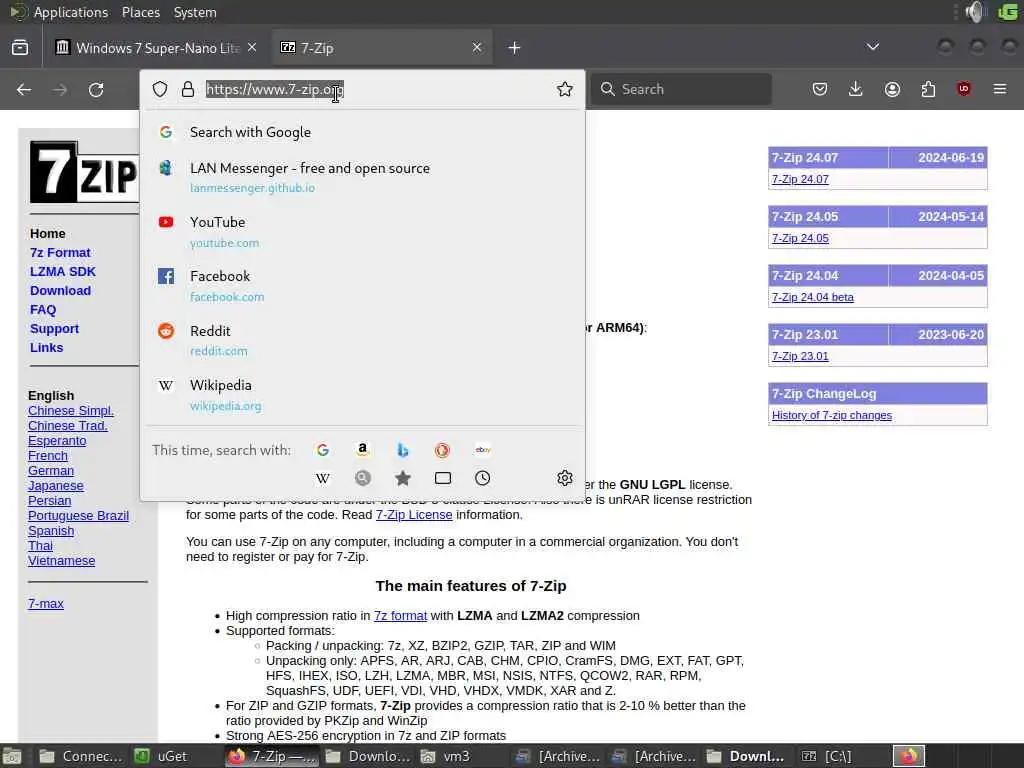Click the gray magnifier search engine icon
The width and height of the screenshot is (1024, 768).
(x=362, y=478)
